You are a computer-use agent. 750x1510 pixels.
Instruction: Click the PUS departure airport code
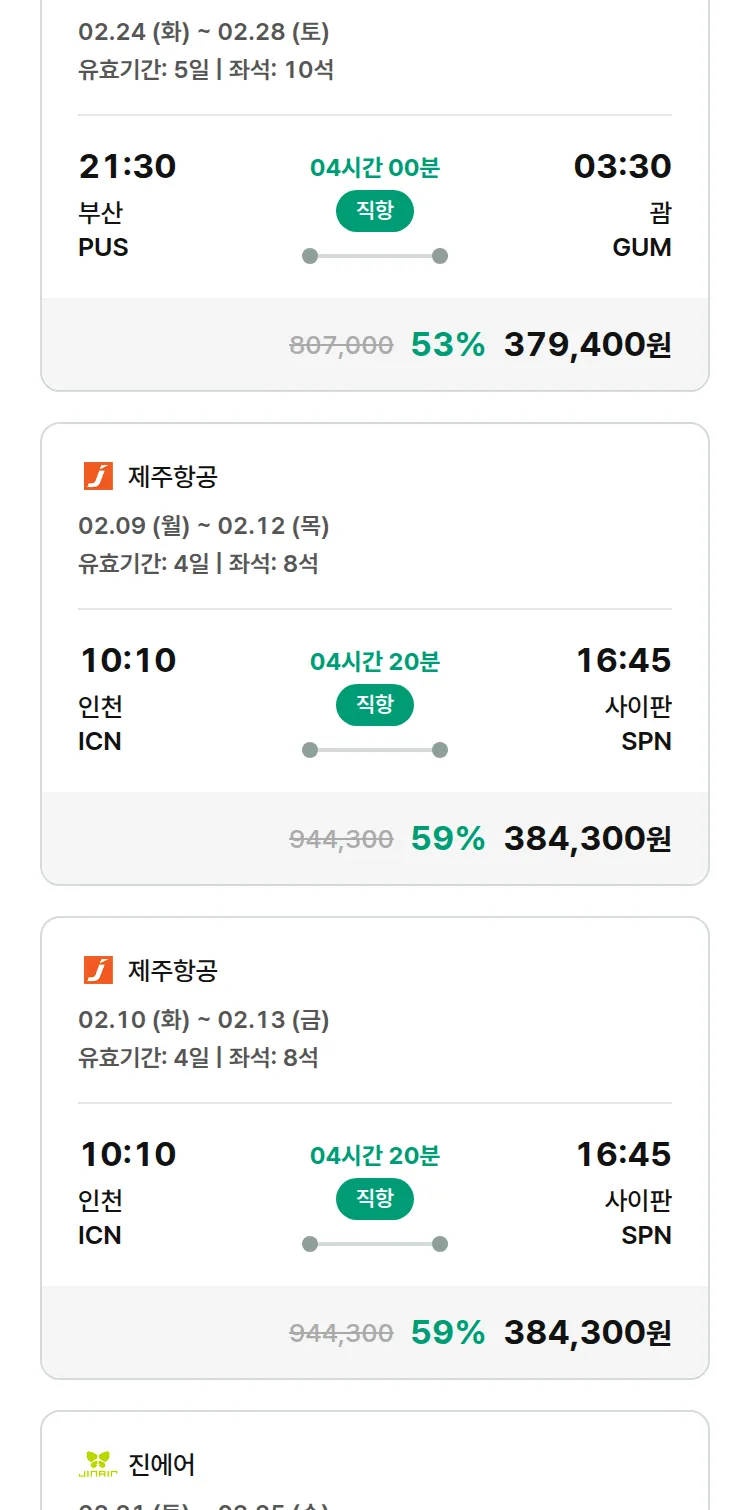coord(103,247)
